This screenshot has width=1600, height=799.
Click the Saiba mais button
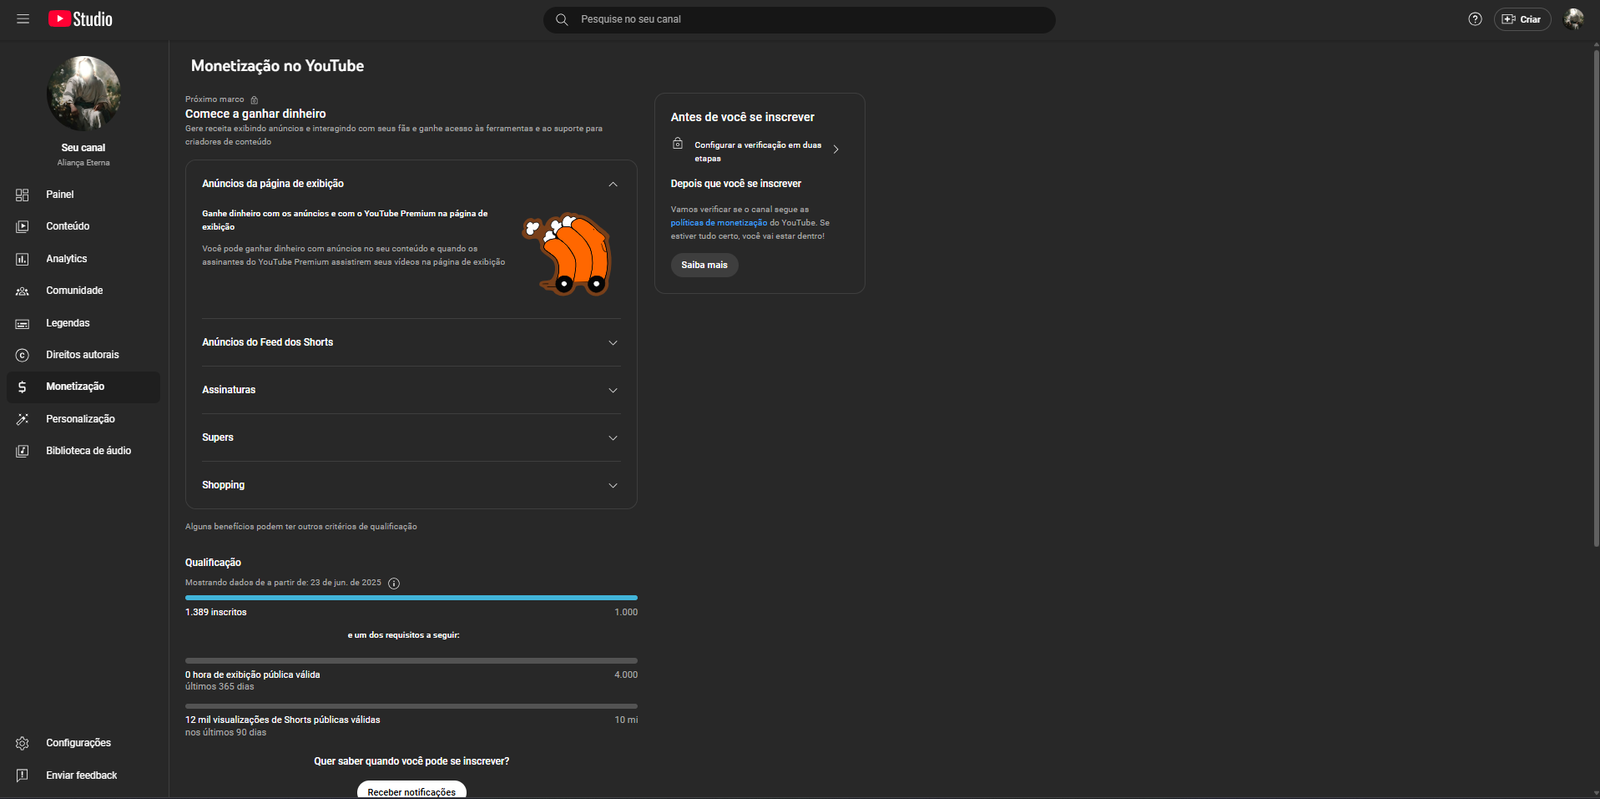[x=704, y=265]
